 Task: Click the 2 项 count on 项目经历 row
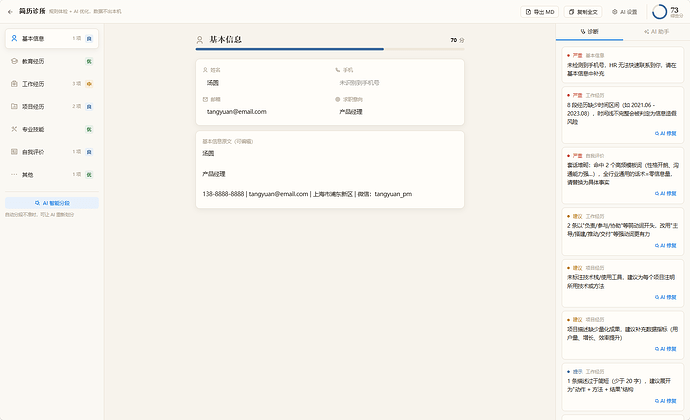(x=77, y=107)
